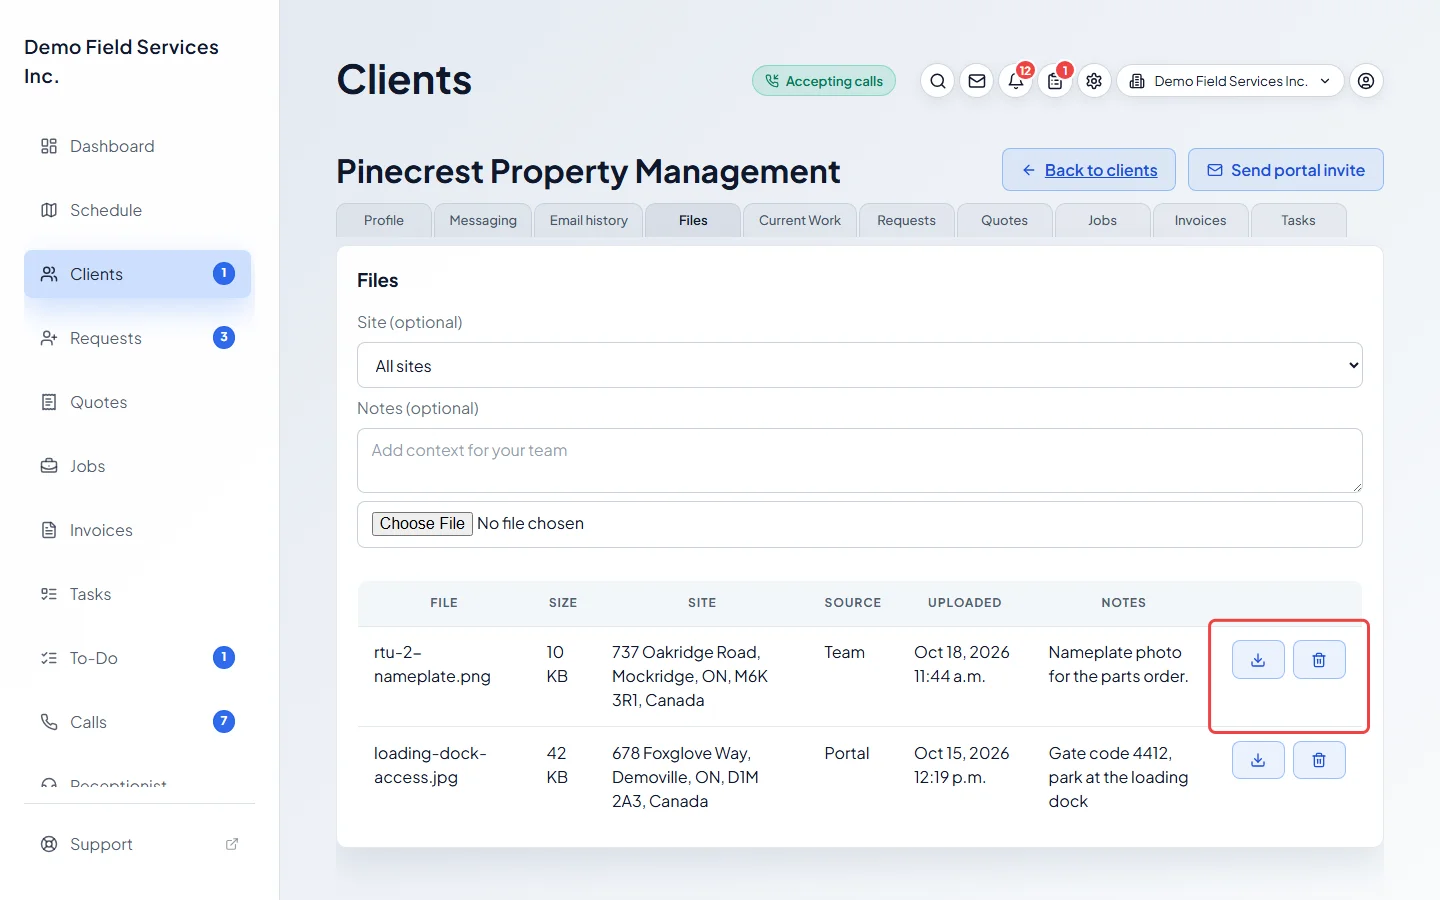Click the Choose File button

point(422,524)
